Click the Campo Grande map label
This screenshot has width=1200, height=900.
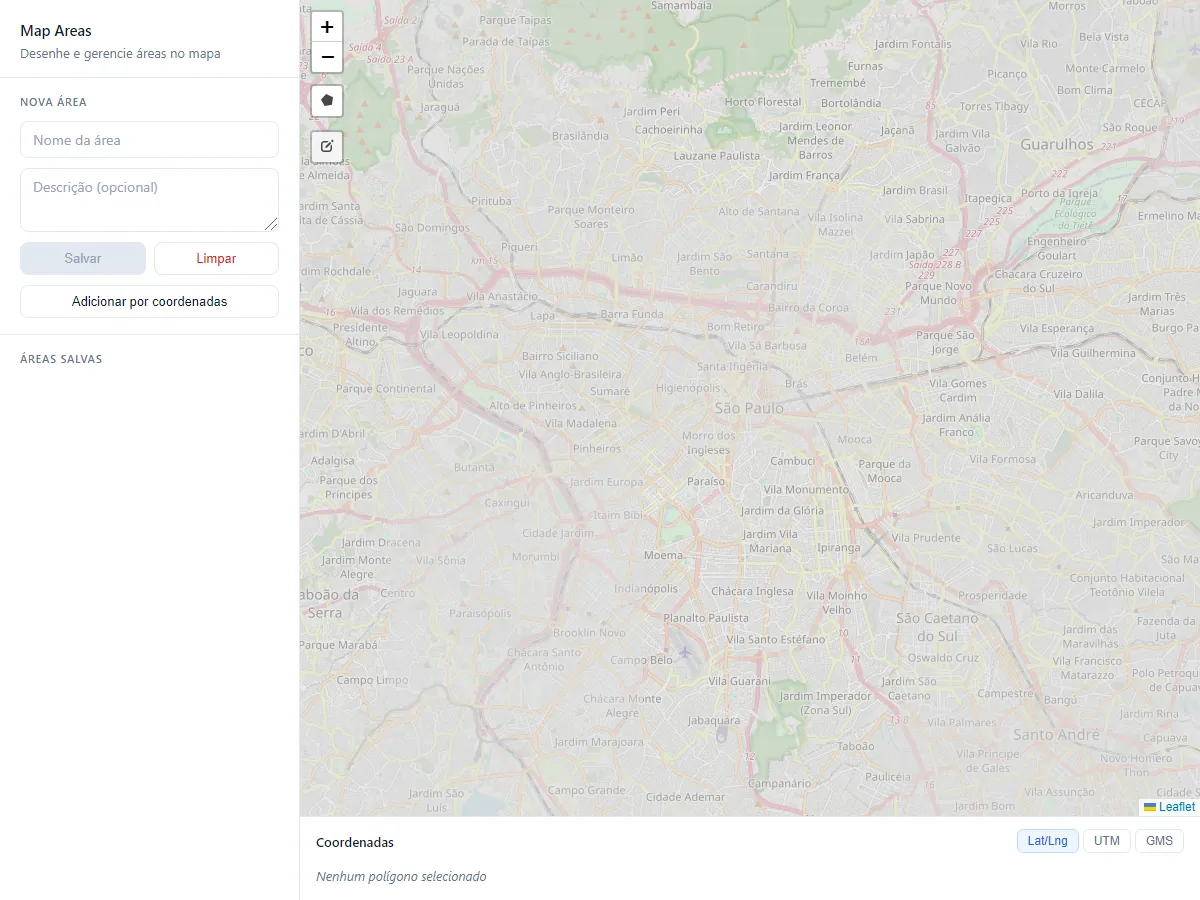(x=586, y=790)
